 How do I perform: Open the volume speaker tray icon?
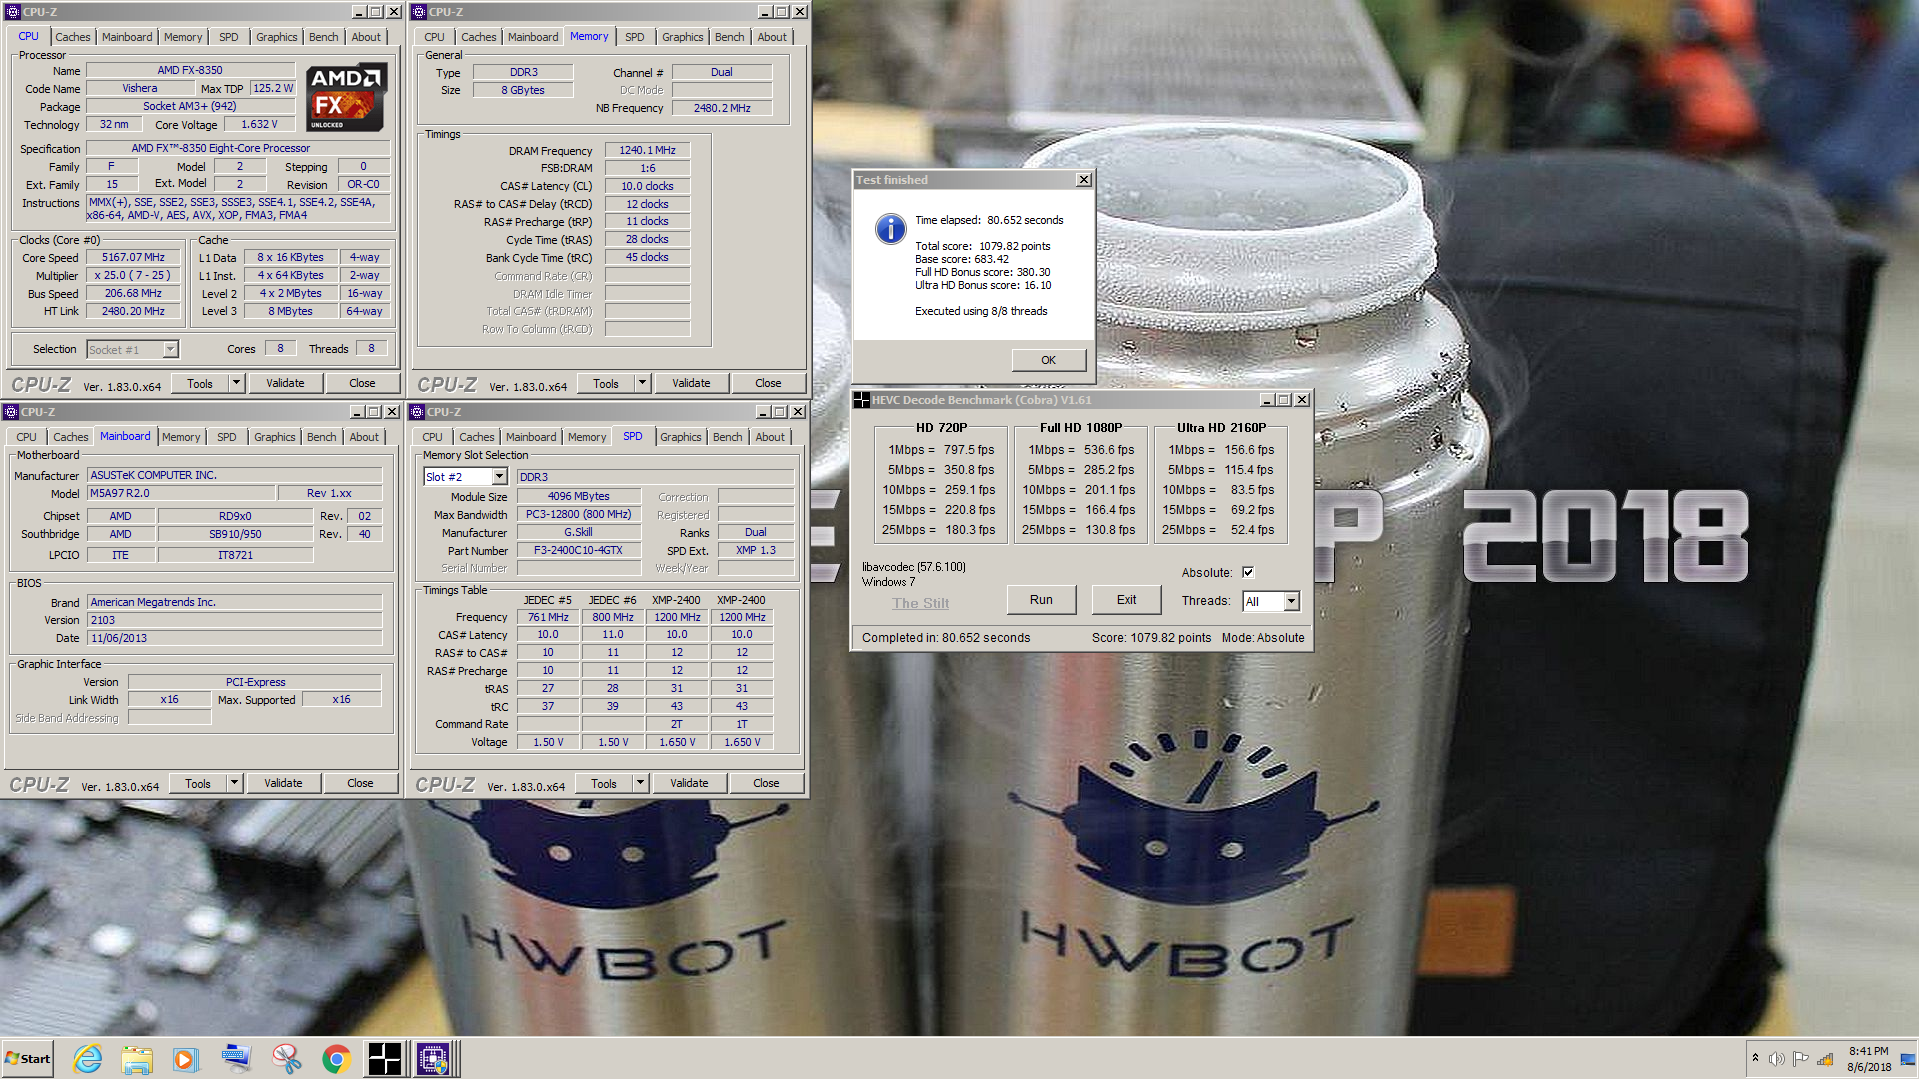point(1777,1059)
